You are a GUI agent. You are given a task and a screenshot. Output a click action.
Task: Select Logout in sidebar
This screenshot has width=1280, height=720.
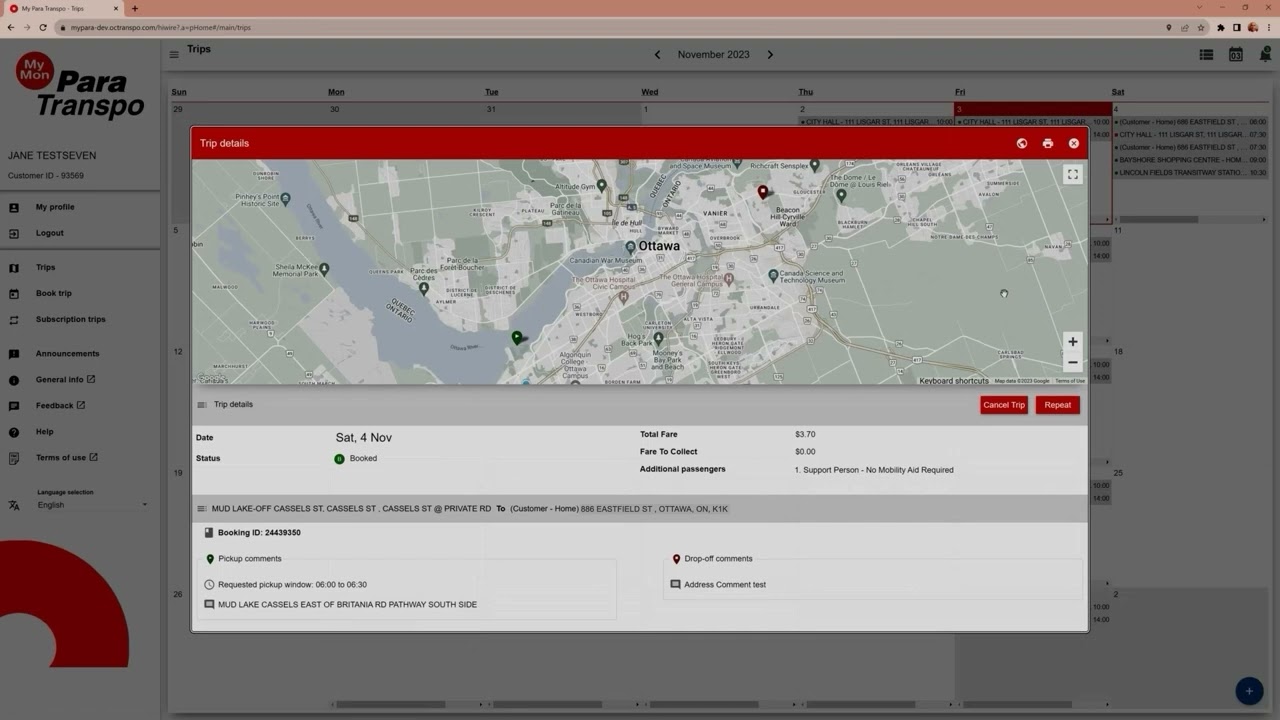tap(50, 233)
